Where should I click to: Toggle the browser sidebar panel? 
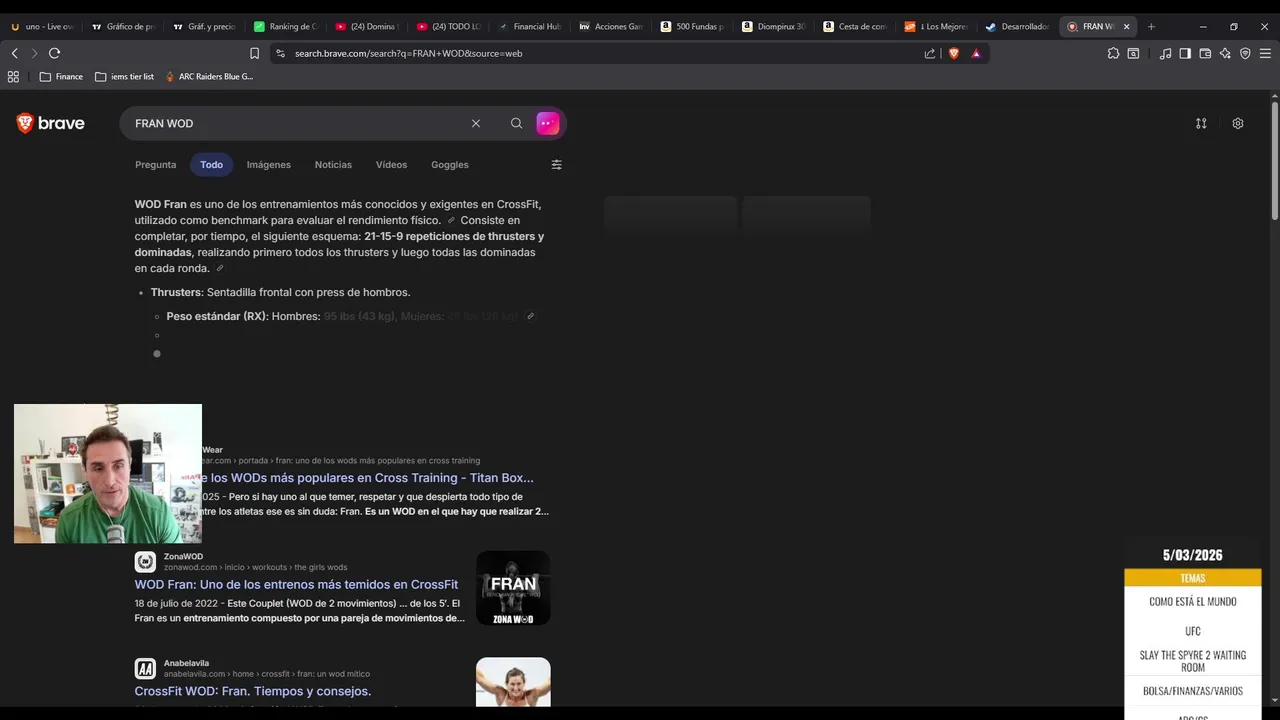coord(1185,53)
